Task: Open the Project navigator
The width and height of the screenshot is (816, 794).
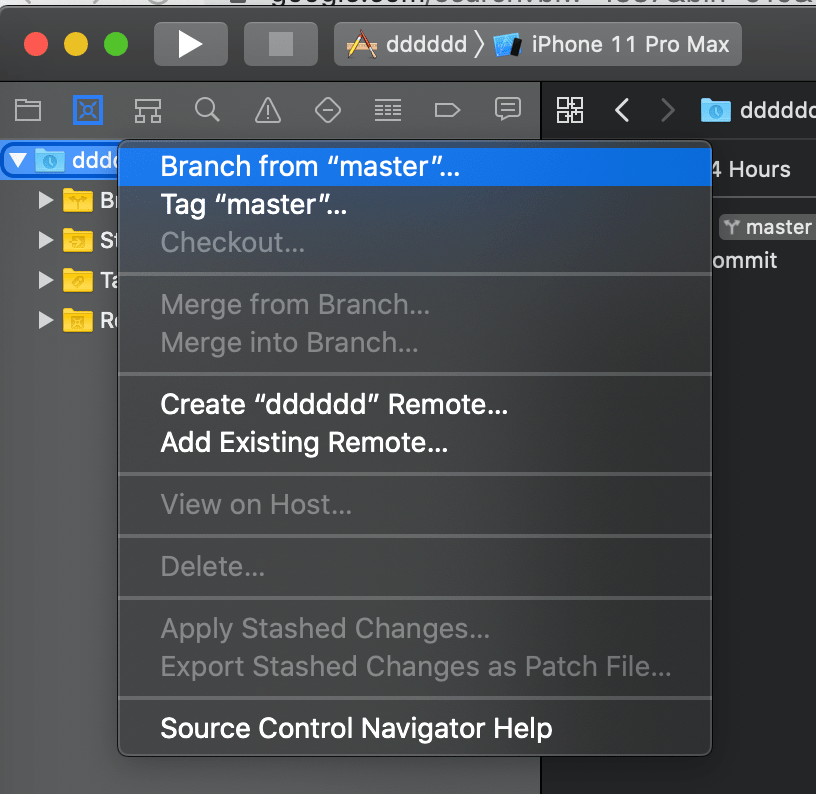Action: [27, 110]
